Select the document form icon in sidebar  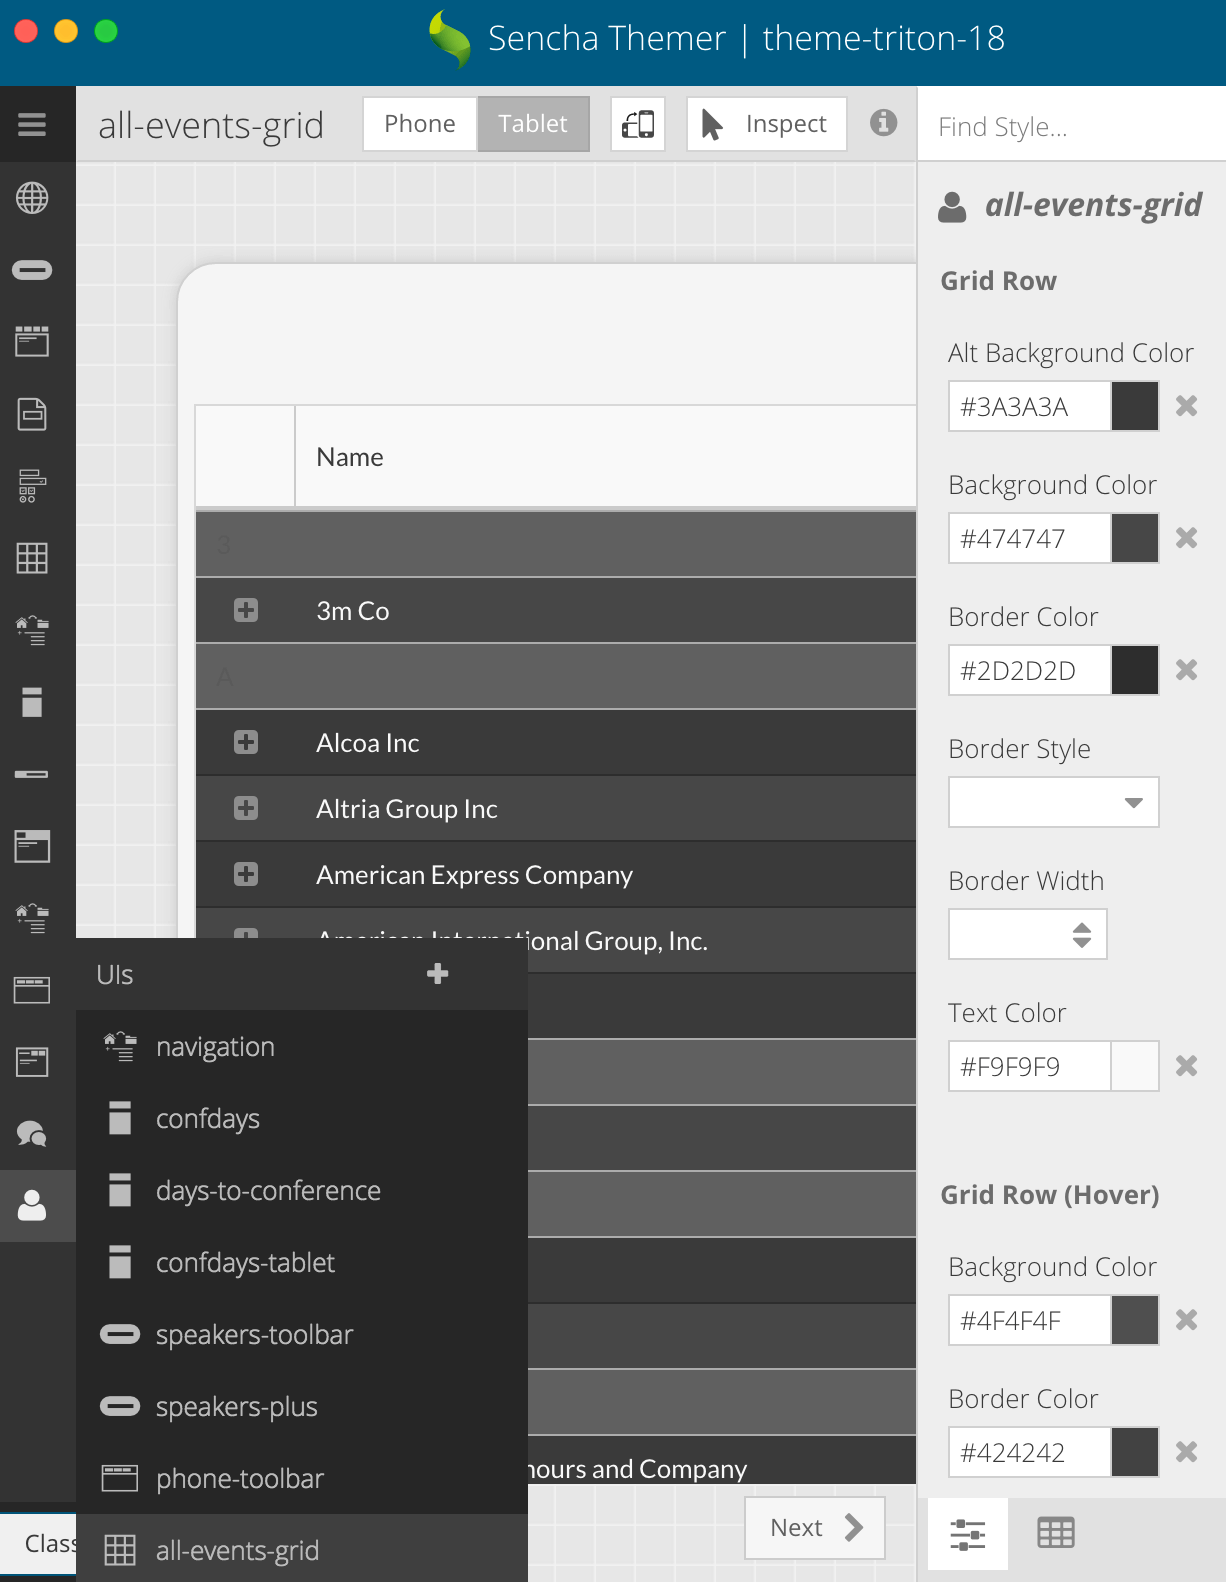(x=32, y=414)
